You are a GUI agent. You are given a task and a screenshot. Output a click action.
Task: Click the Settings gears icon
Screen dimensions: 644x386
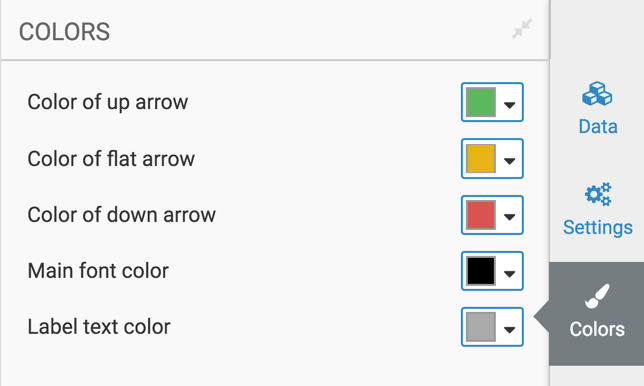point(598,194)
